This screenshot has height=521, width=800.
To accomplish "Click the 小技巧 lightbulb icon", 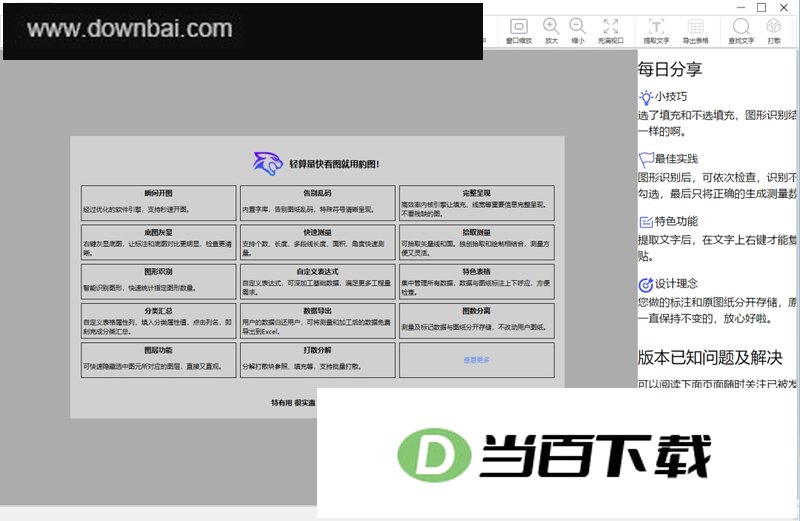I will tap(646, 97).
